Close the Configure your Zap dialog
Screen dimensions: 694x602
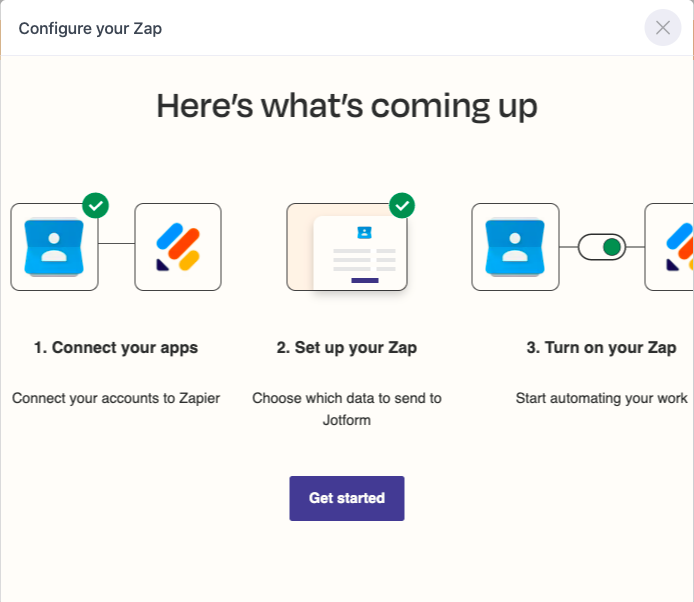pos(662,28)
